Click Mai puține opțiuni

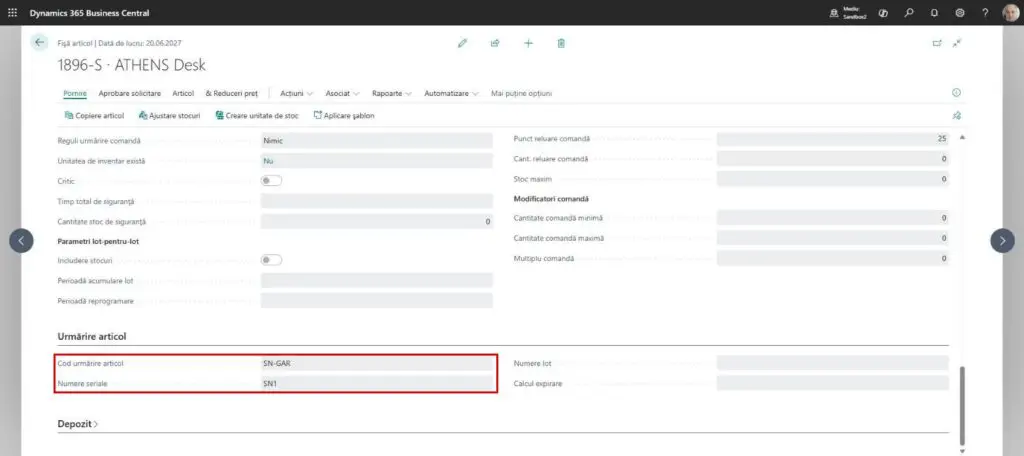pos(521,93)
